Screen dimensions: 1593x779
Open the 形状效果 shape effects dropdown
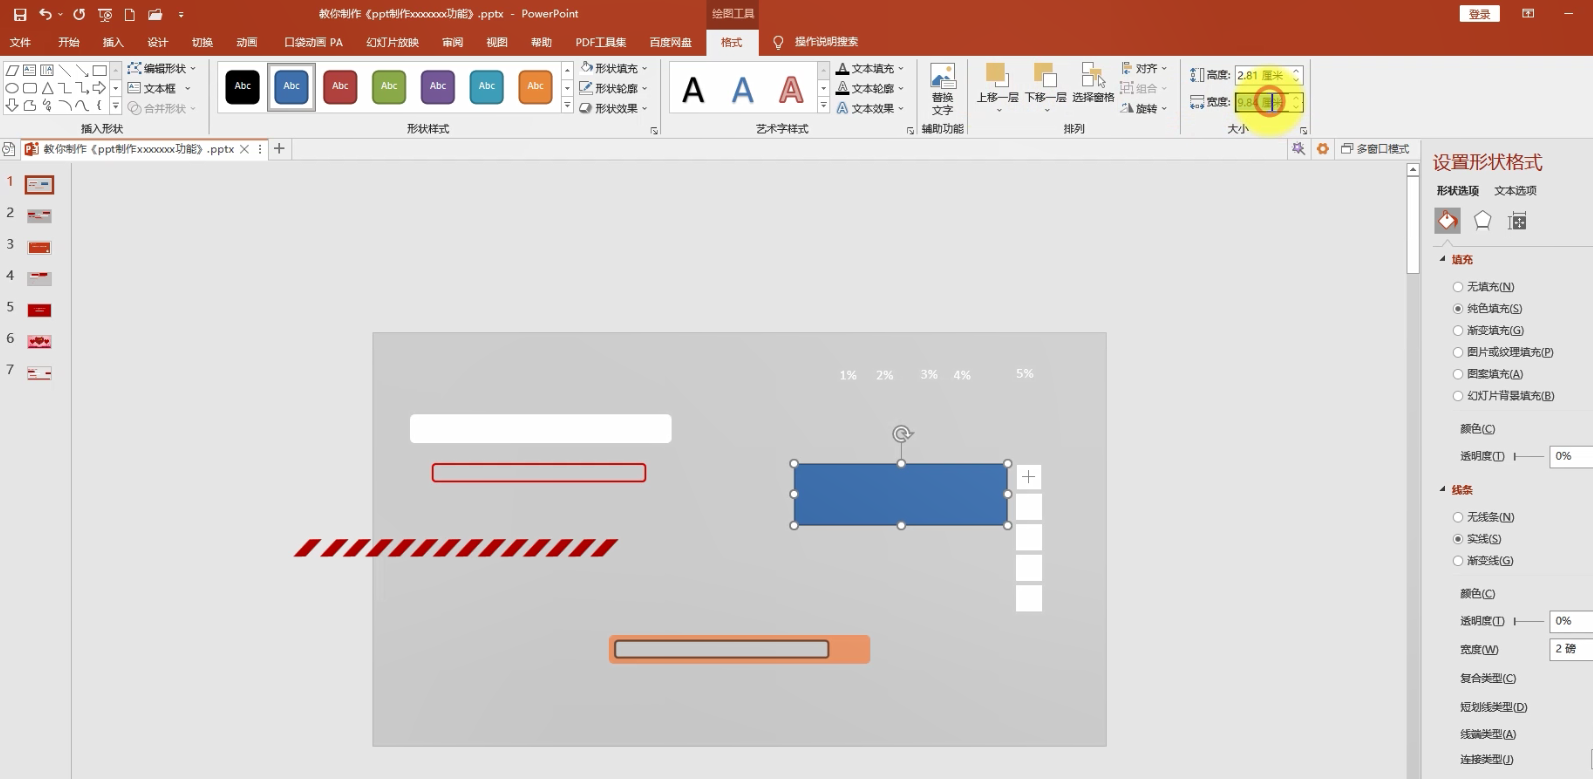click(x=614, y=108)
